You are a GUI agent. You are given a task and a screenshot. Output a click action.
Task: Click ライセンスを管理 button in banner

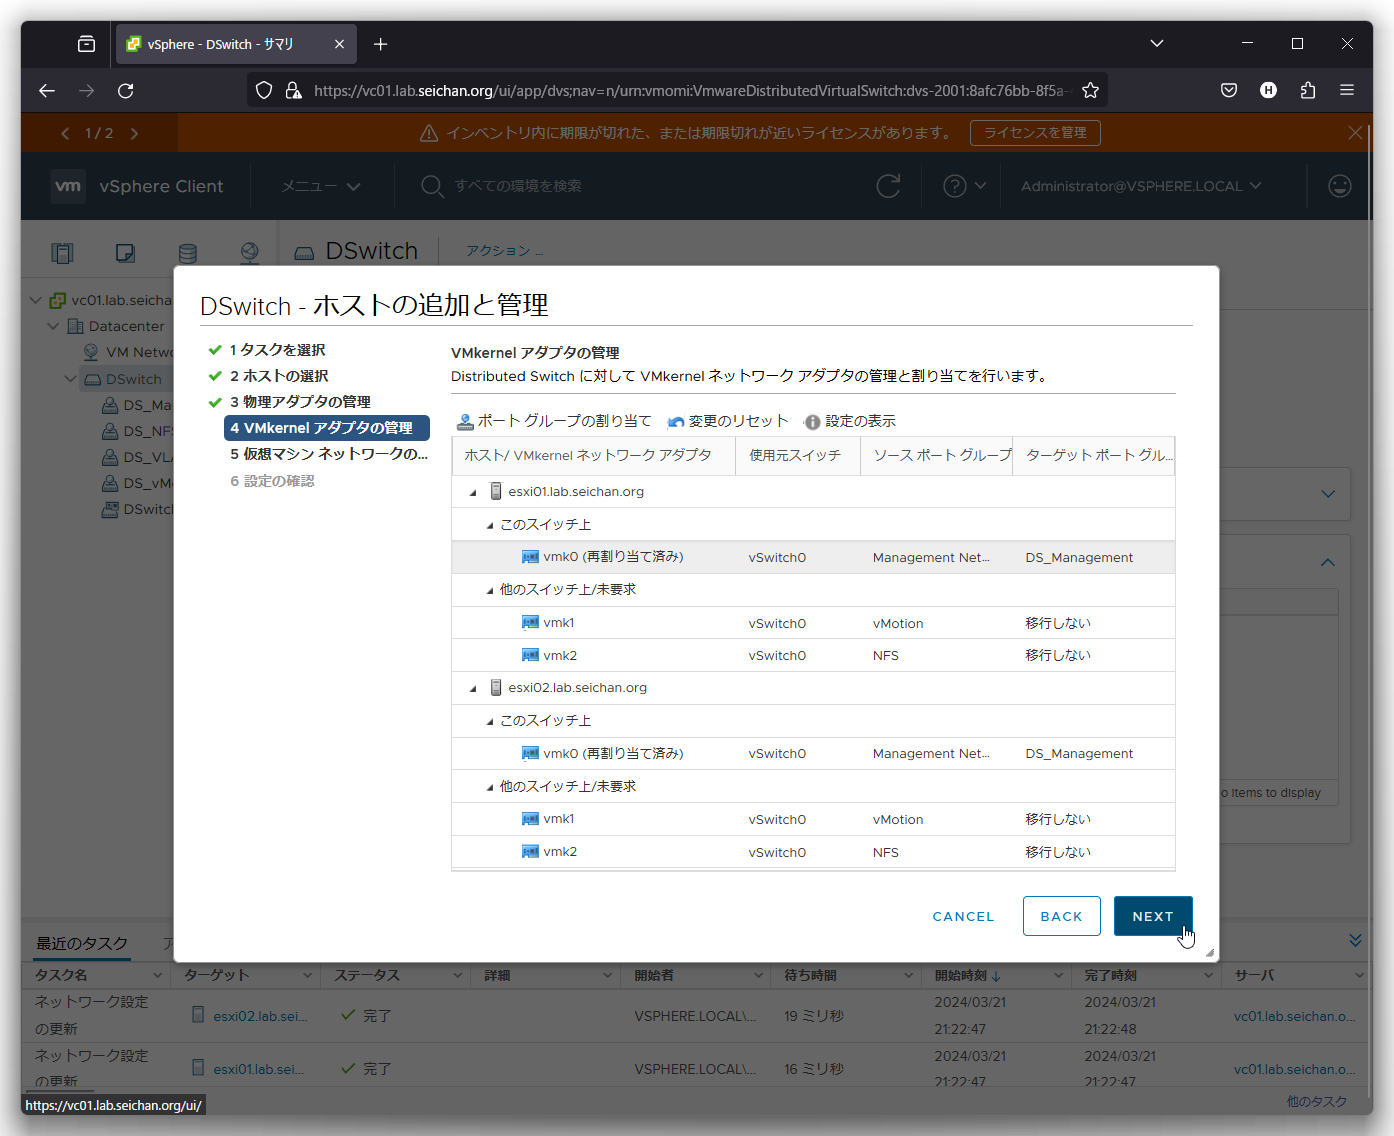(x=1035, y=133)
